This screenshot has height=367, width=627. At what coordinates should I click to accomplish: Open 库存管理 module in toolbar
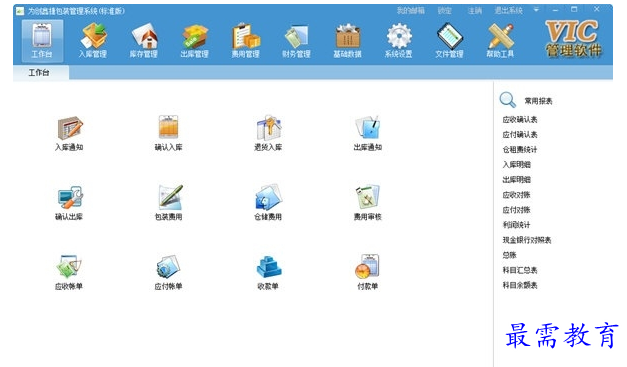pyautogui.click(x=144, y=41)
